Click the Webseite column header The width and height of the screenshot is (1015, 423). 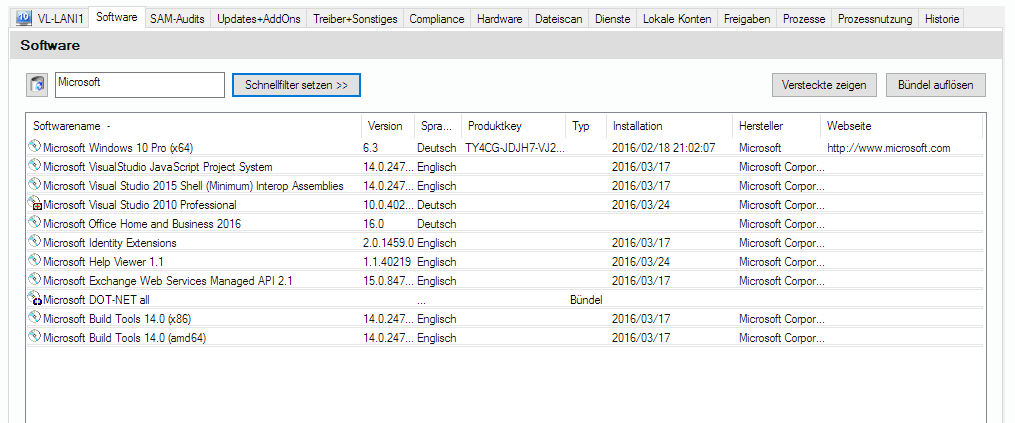[902, 126]
